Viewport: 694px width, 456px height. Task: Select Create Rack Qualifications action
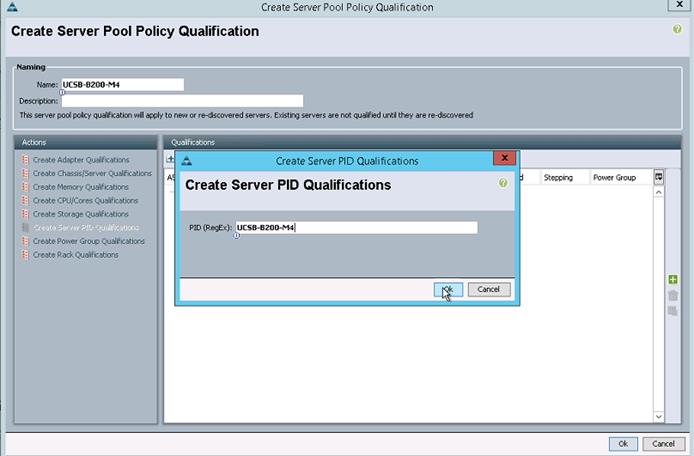(x=75, y=255)
